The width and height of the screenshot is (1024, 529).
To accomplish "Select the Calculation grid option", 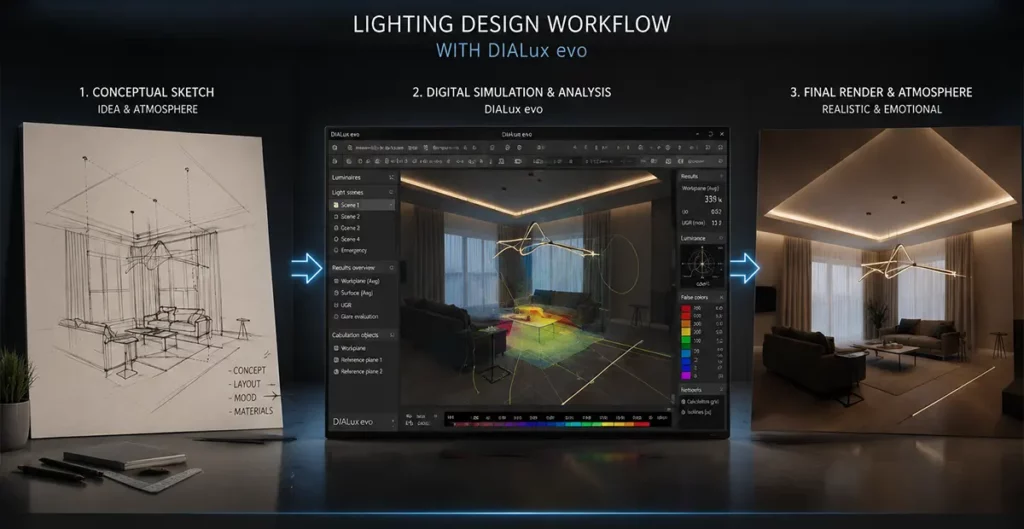I will 700,402.
